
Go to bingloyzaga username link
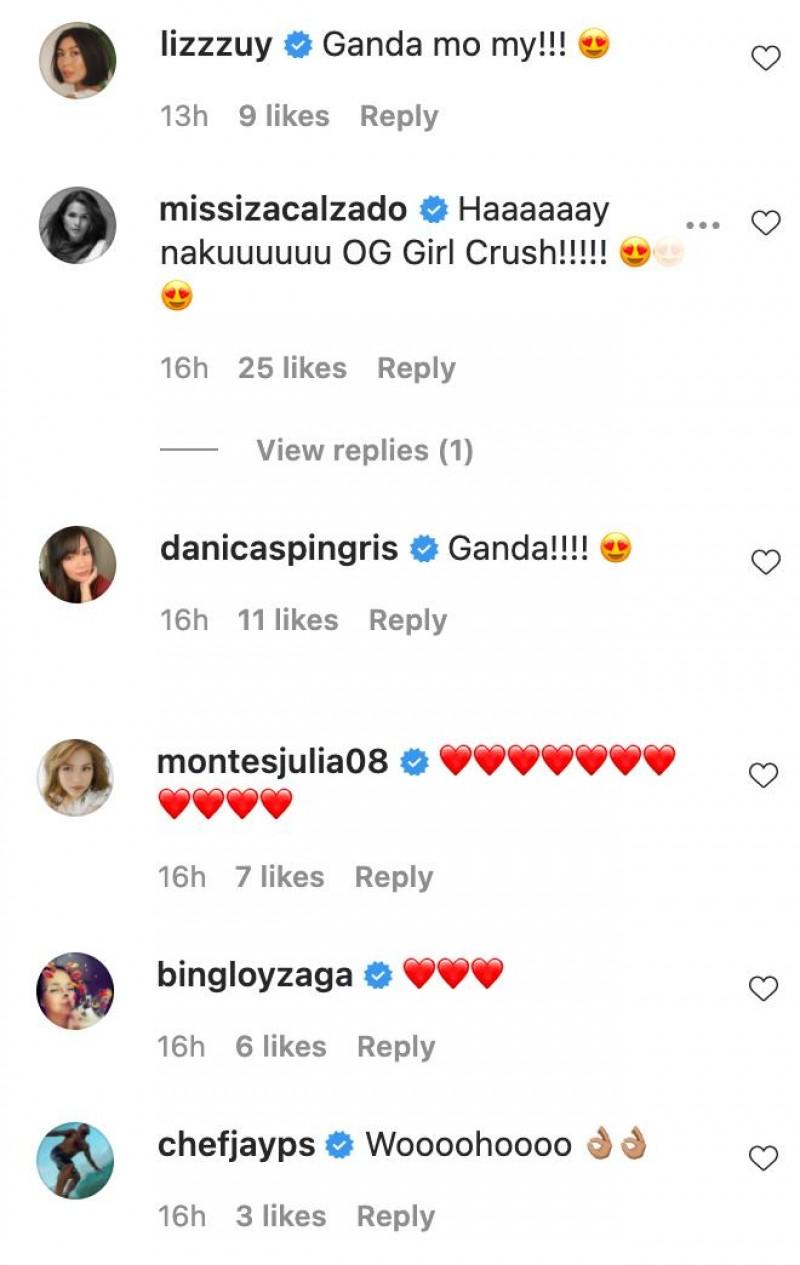[x=255, y=975]
